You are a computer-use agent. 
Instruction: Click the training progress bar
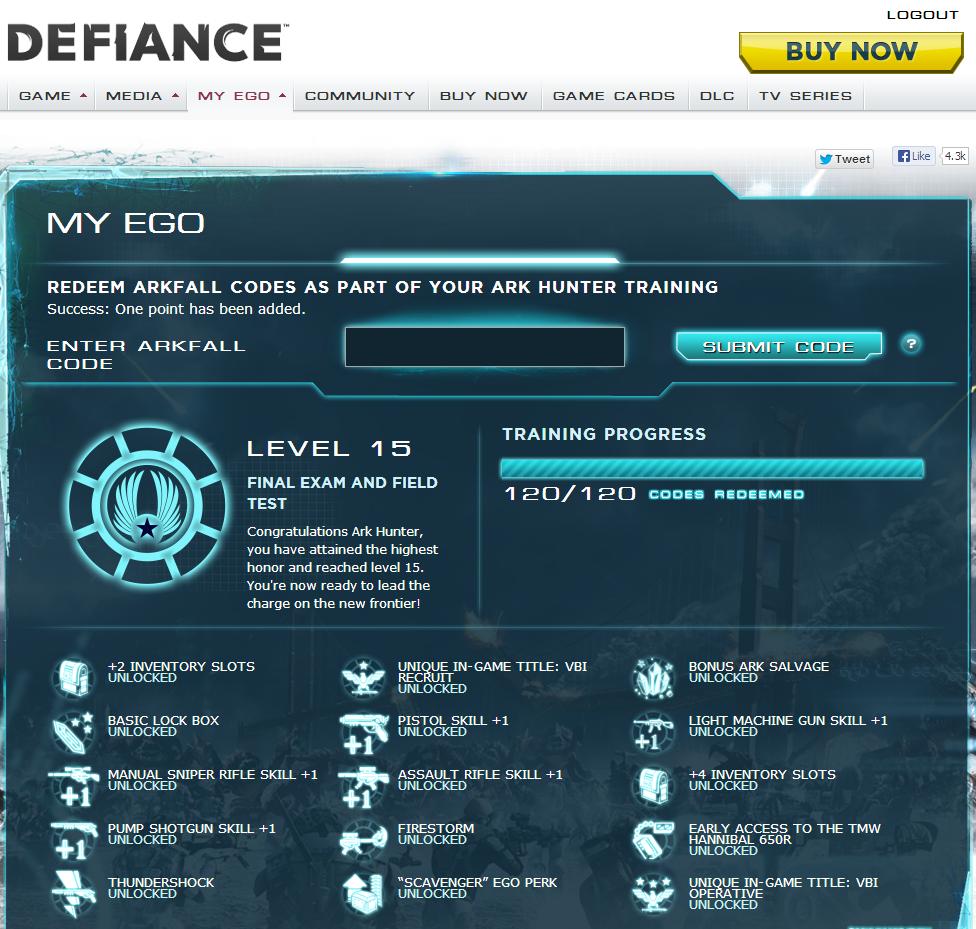pos(712,469)
